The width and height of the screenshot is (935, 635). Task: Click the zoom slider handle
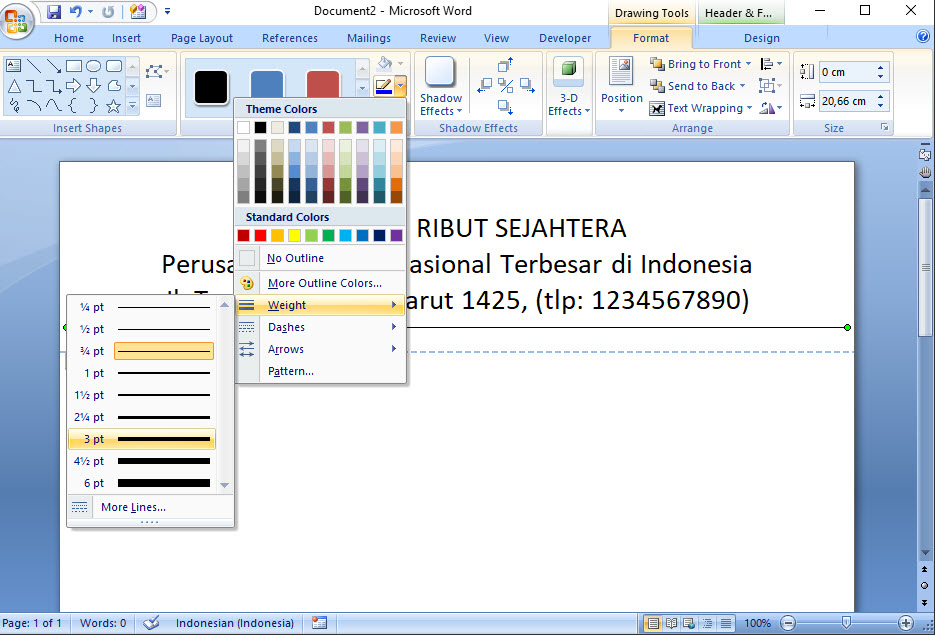click(846, 623)
